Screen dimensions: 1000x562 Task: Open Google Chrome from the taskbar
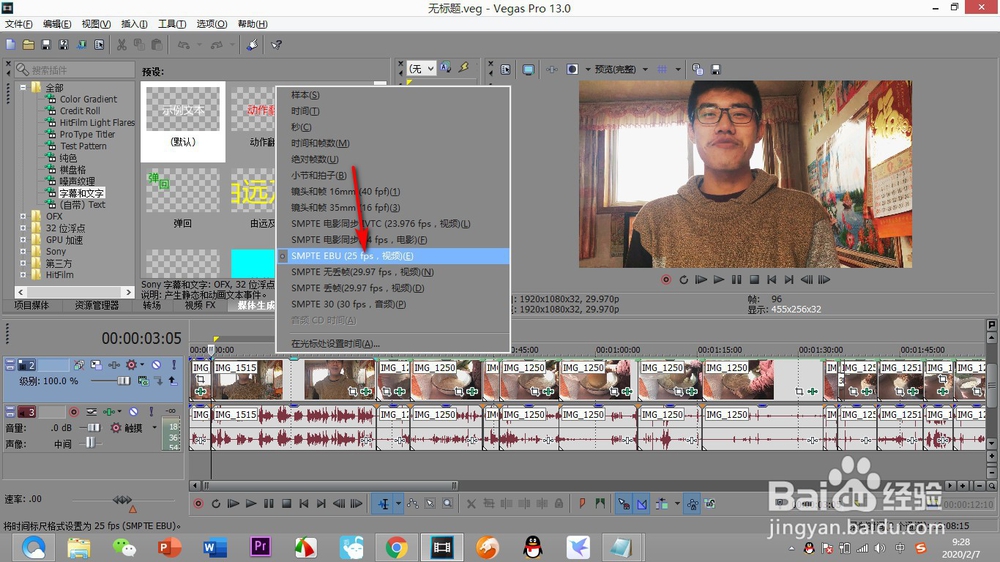coord(396,547)
